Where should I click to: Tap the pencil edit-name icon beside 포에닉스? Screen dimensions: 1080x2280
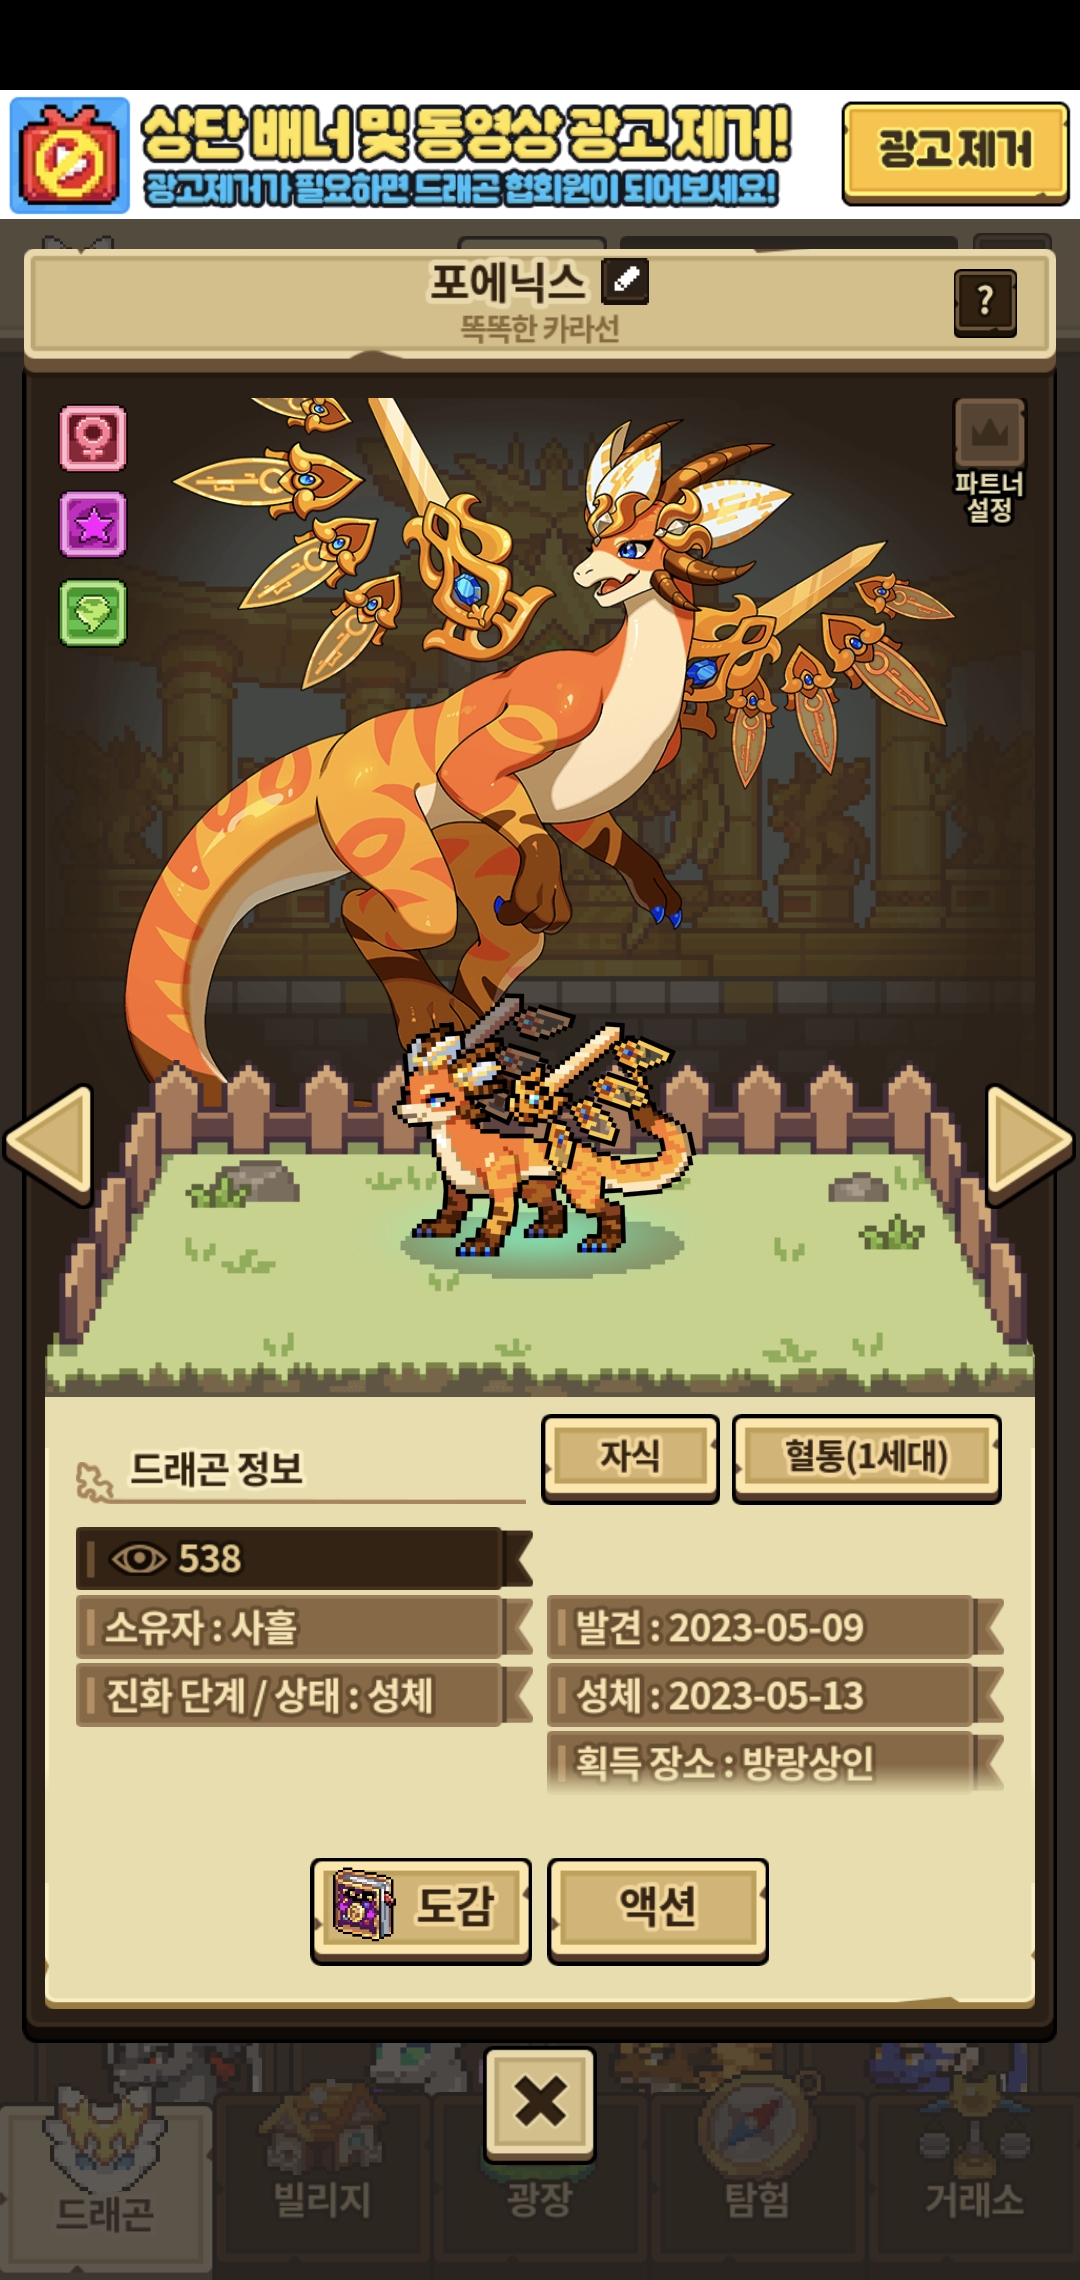click(625, 281)
